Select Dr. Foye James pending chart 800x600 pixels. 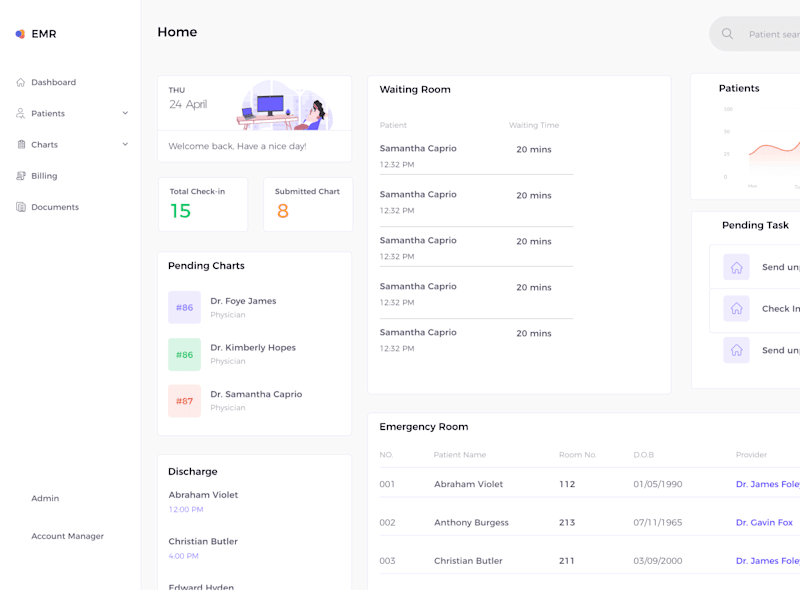(x=243, y=301)
